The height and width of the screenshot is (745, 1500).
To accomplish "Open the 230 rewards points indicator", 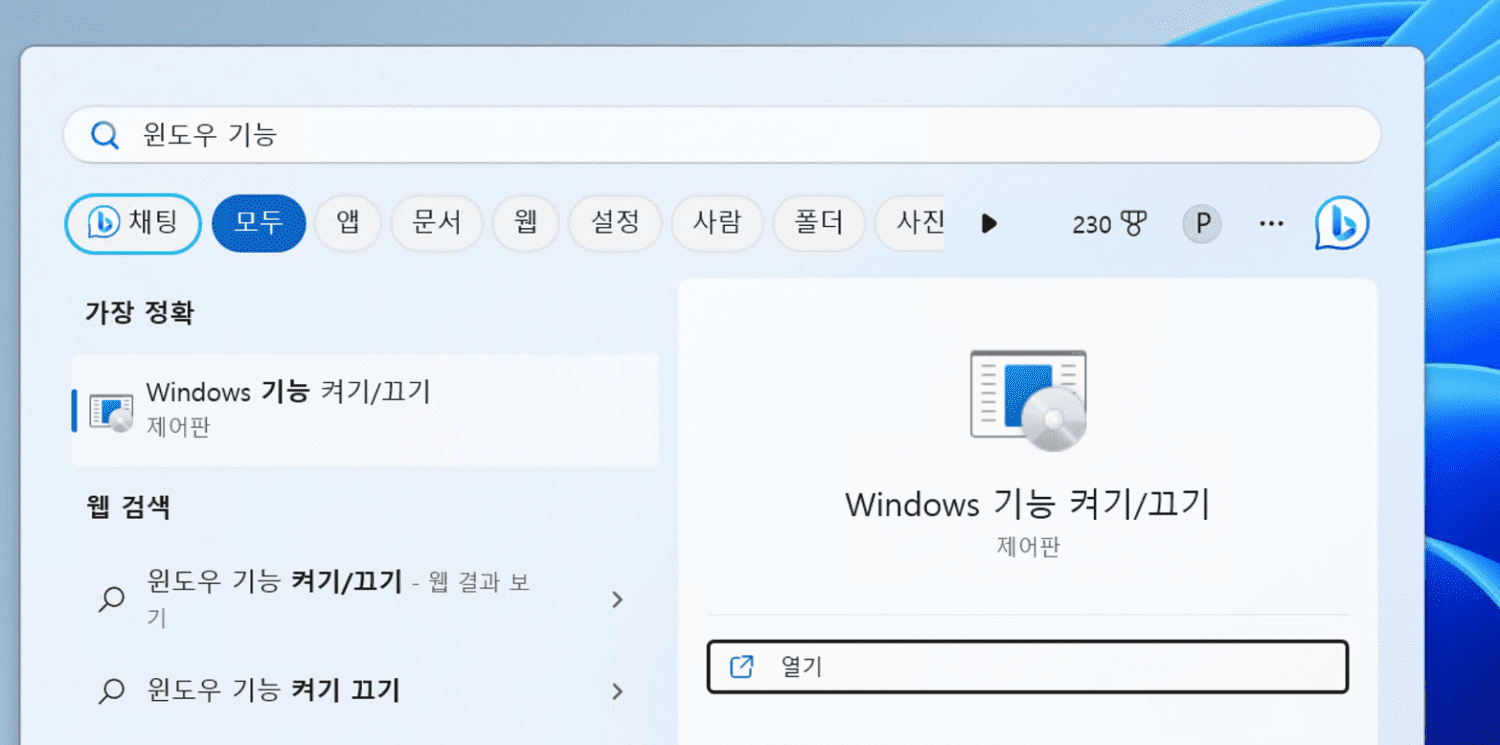I will click(1110, 224).
